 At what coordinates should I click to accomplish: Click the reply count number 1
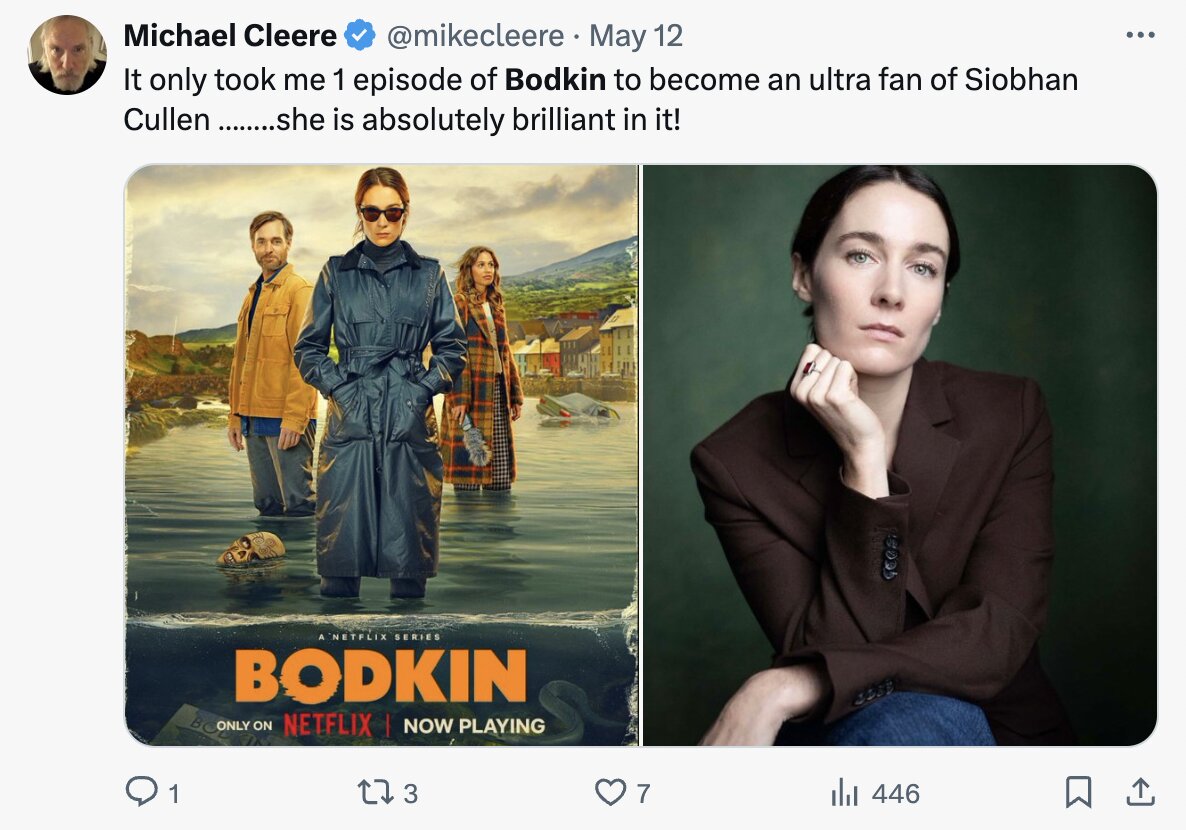click(x=174, y=794)
